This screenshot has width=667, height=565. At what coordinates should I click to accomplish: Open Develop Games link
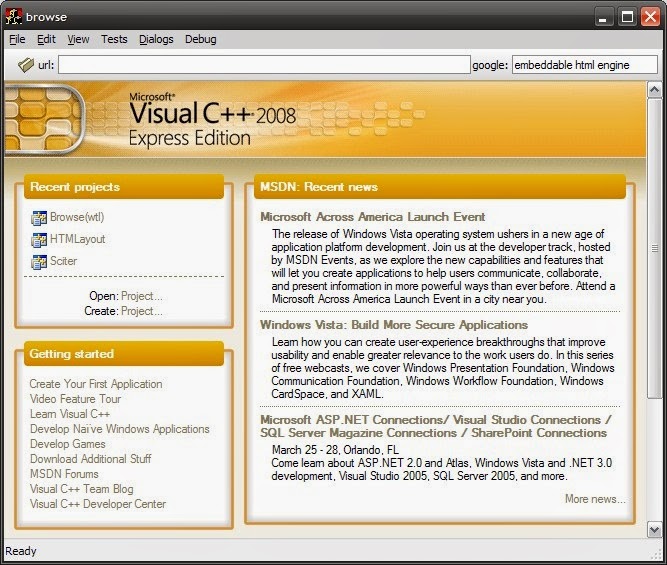tap(68, 444)
